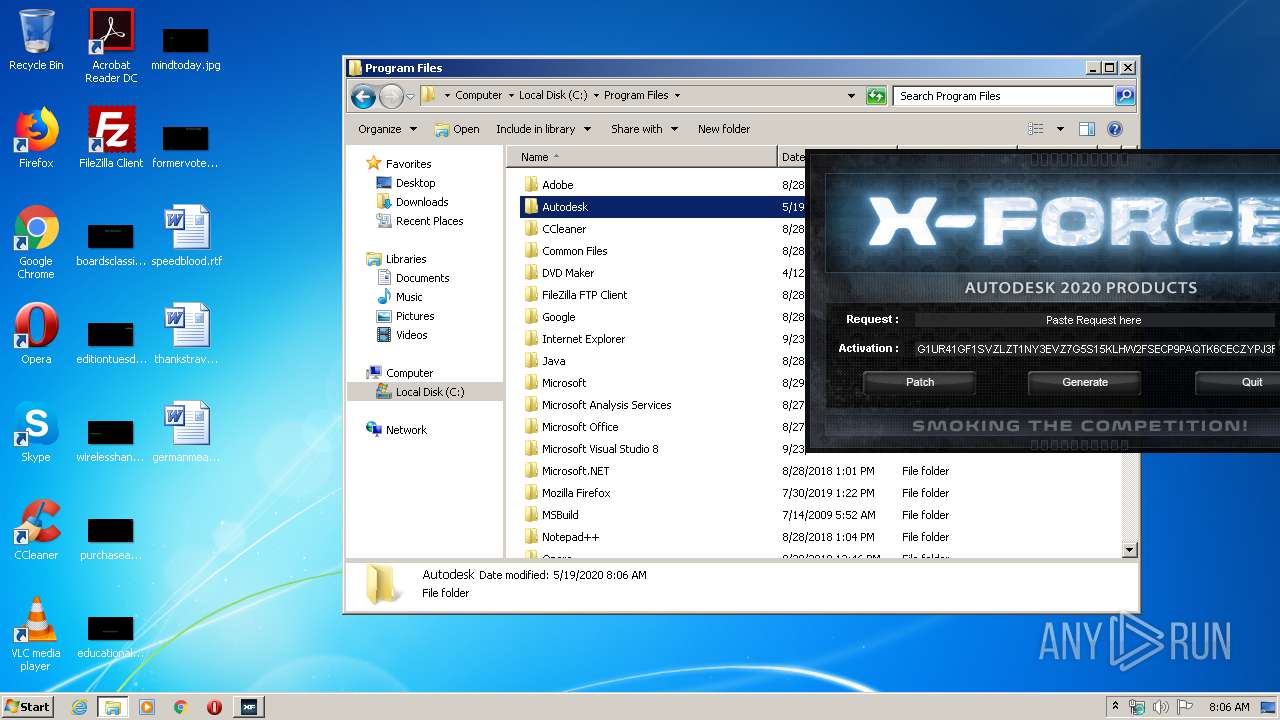Click the Windows Explorer taskbar icon
The width and height of the screenshot is (1280, 720).
tap(112, 707)
